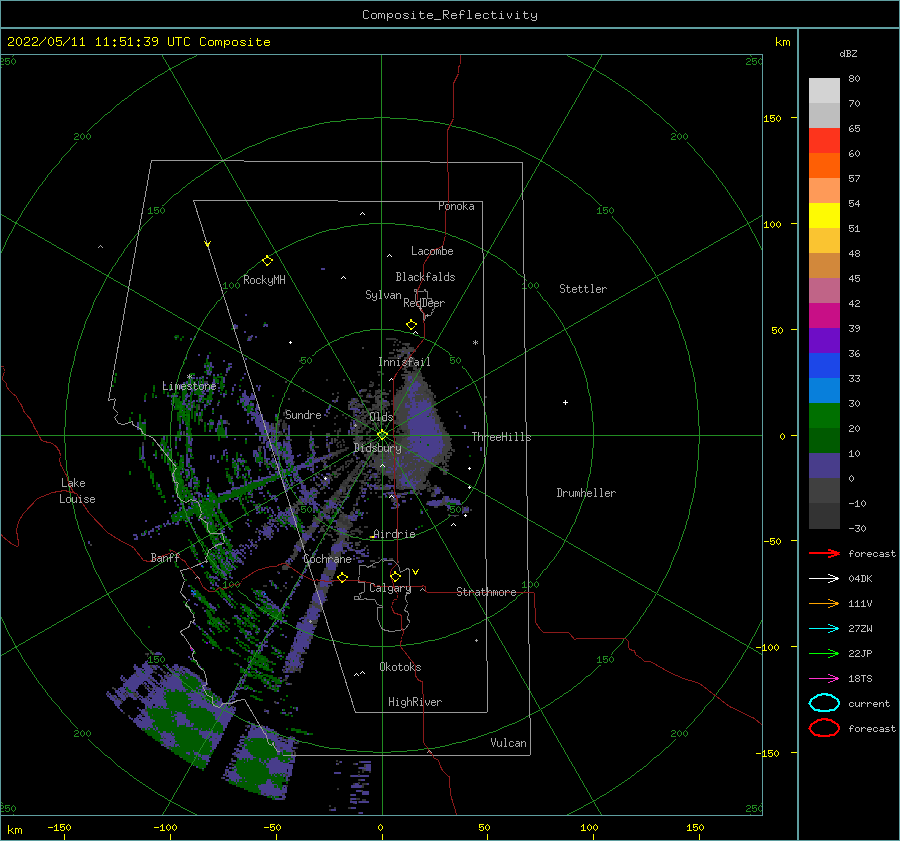900x841 pixels.
Task: Click the Lake Louise label
Action: 77,491
